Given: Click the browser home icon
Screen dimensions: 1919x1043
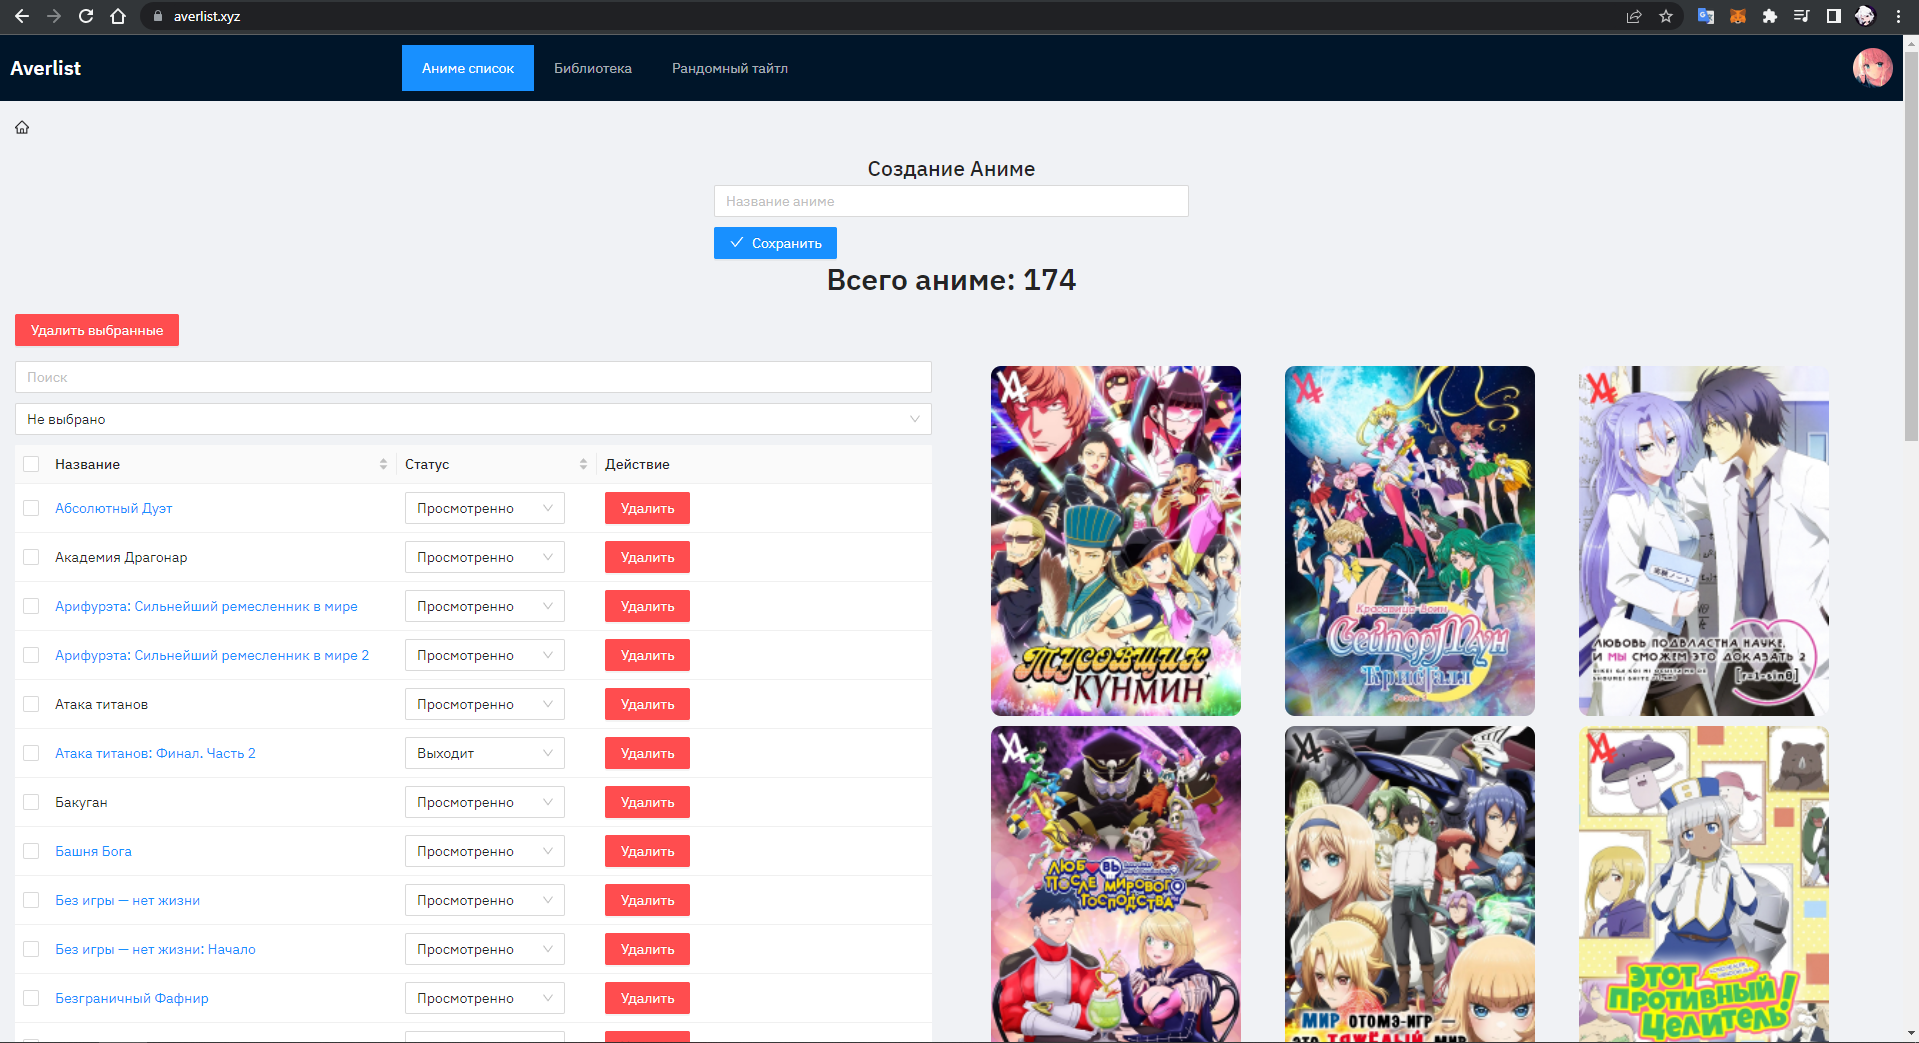Looking at the screenshot, I should point(118,16).
